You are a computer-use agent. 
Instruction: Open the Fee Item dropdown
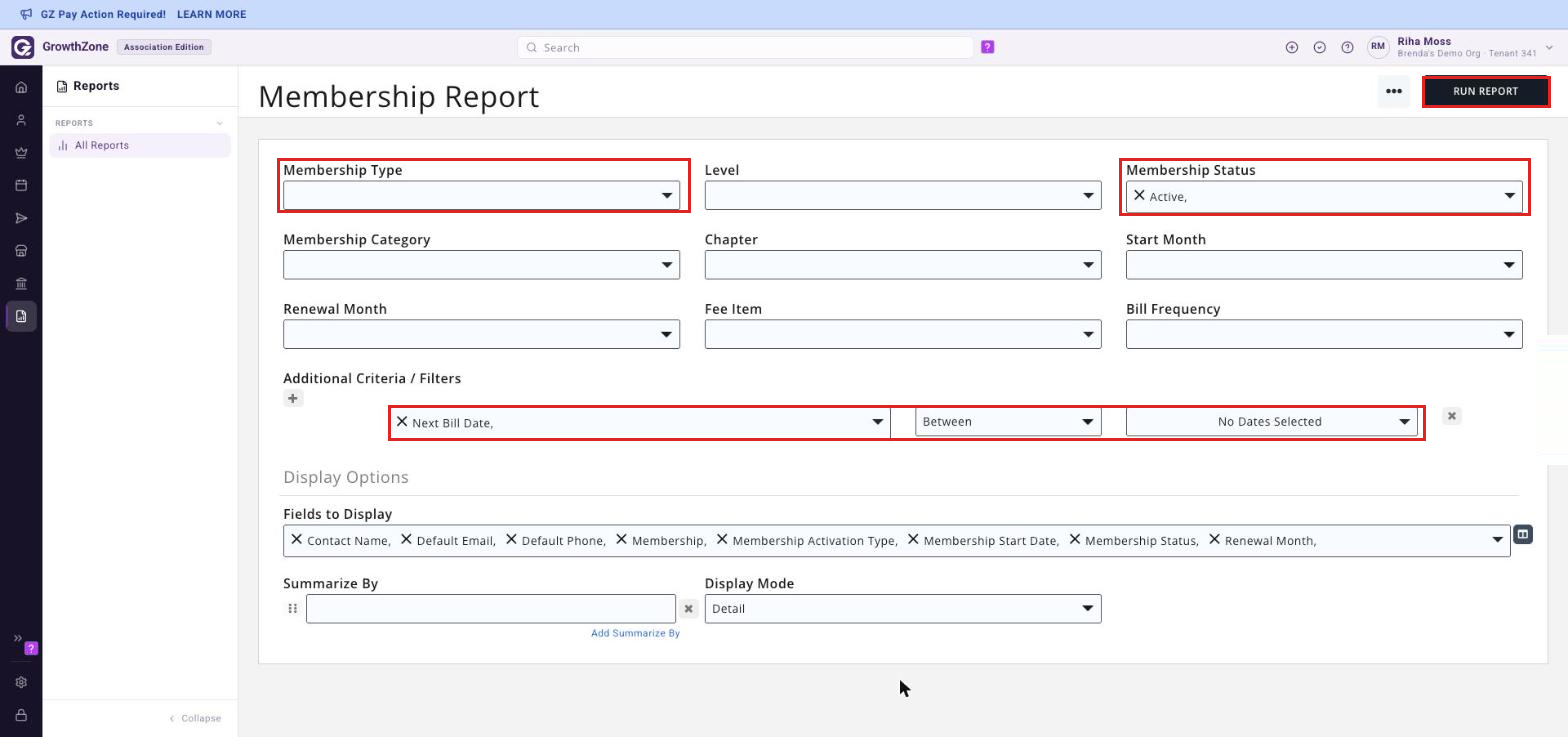(903, 334)
